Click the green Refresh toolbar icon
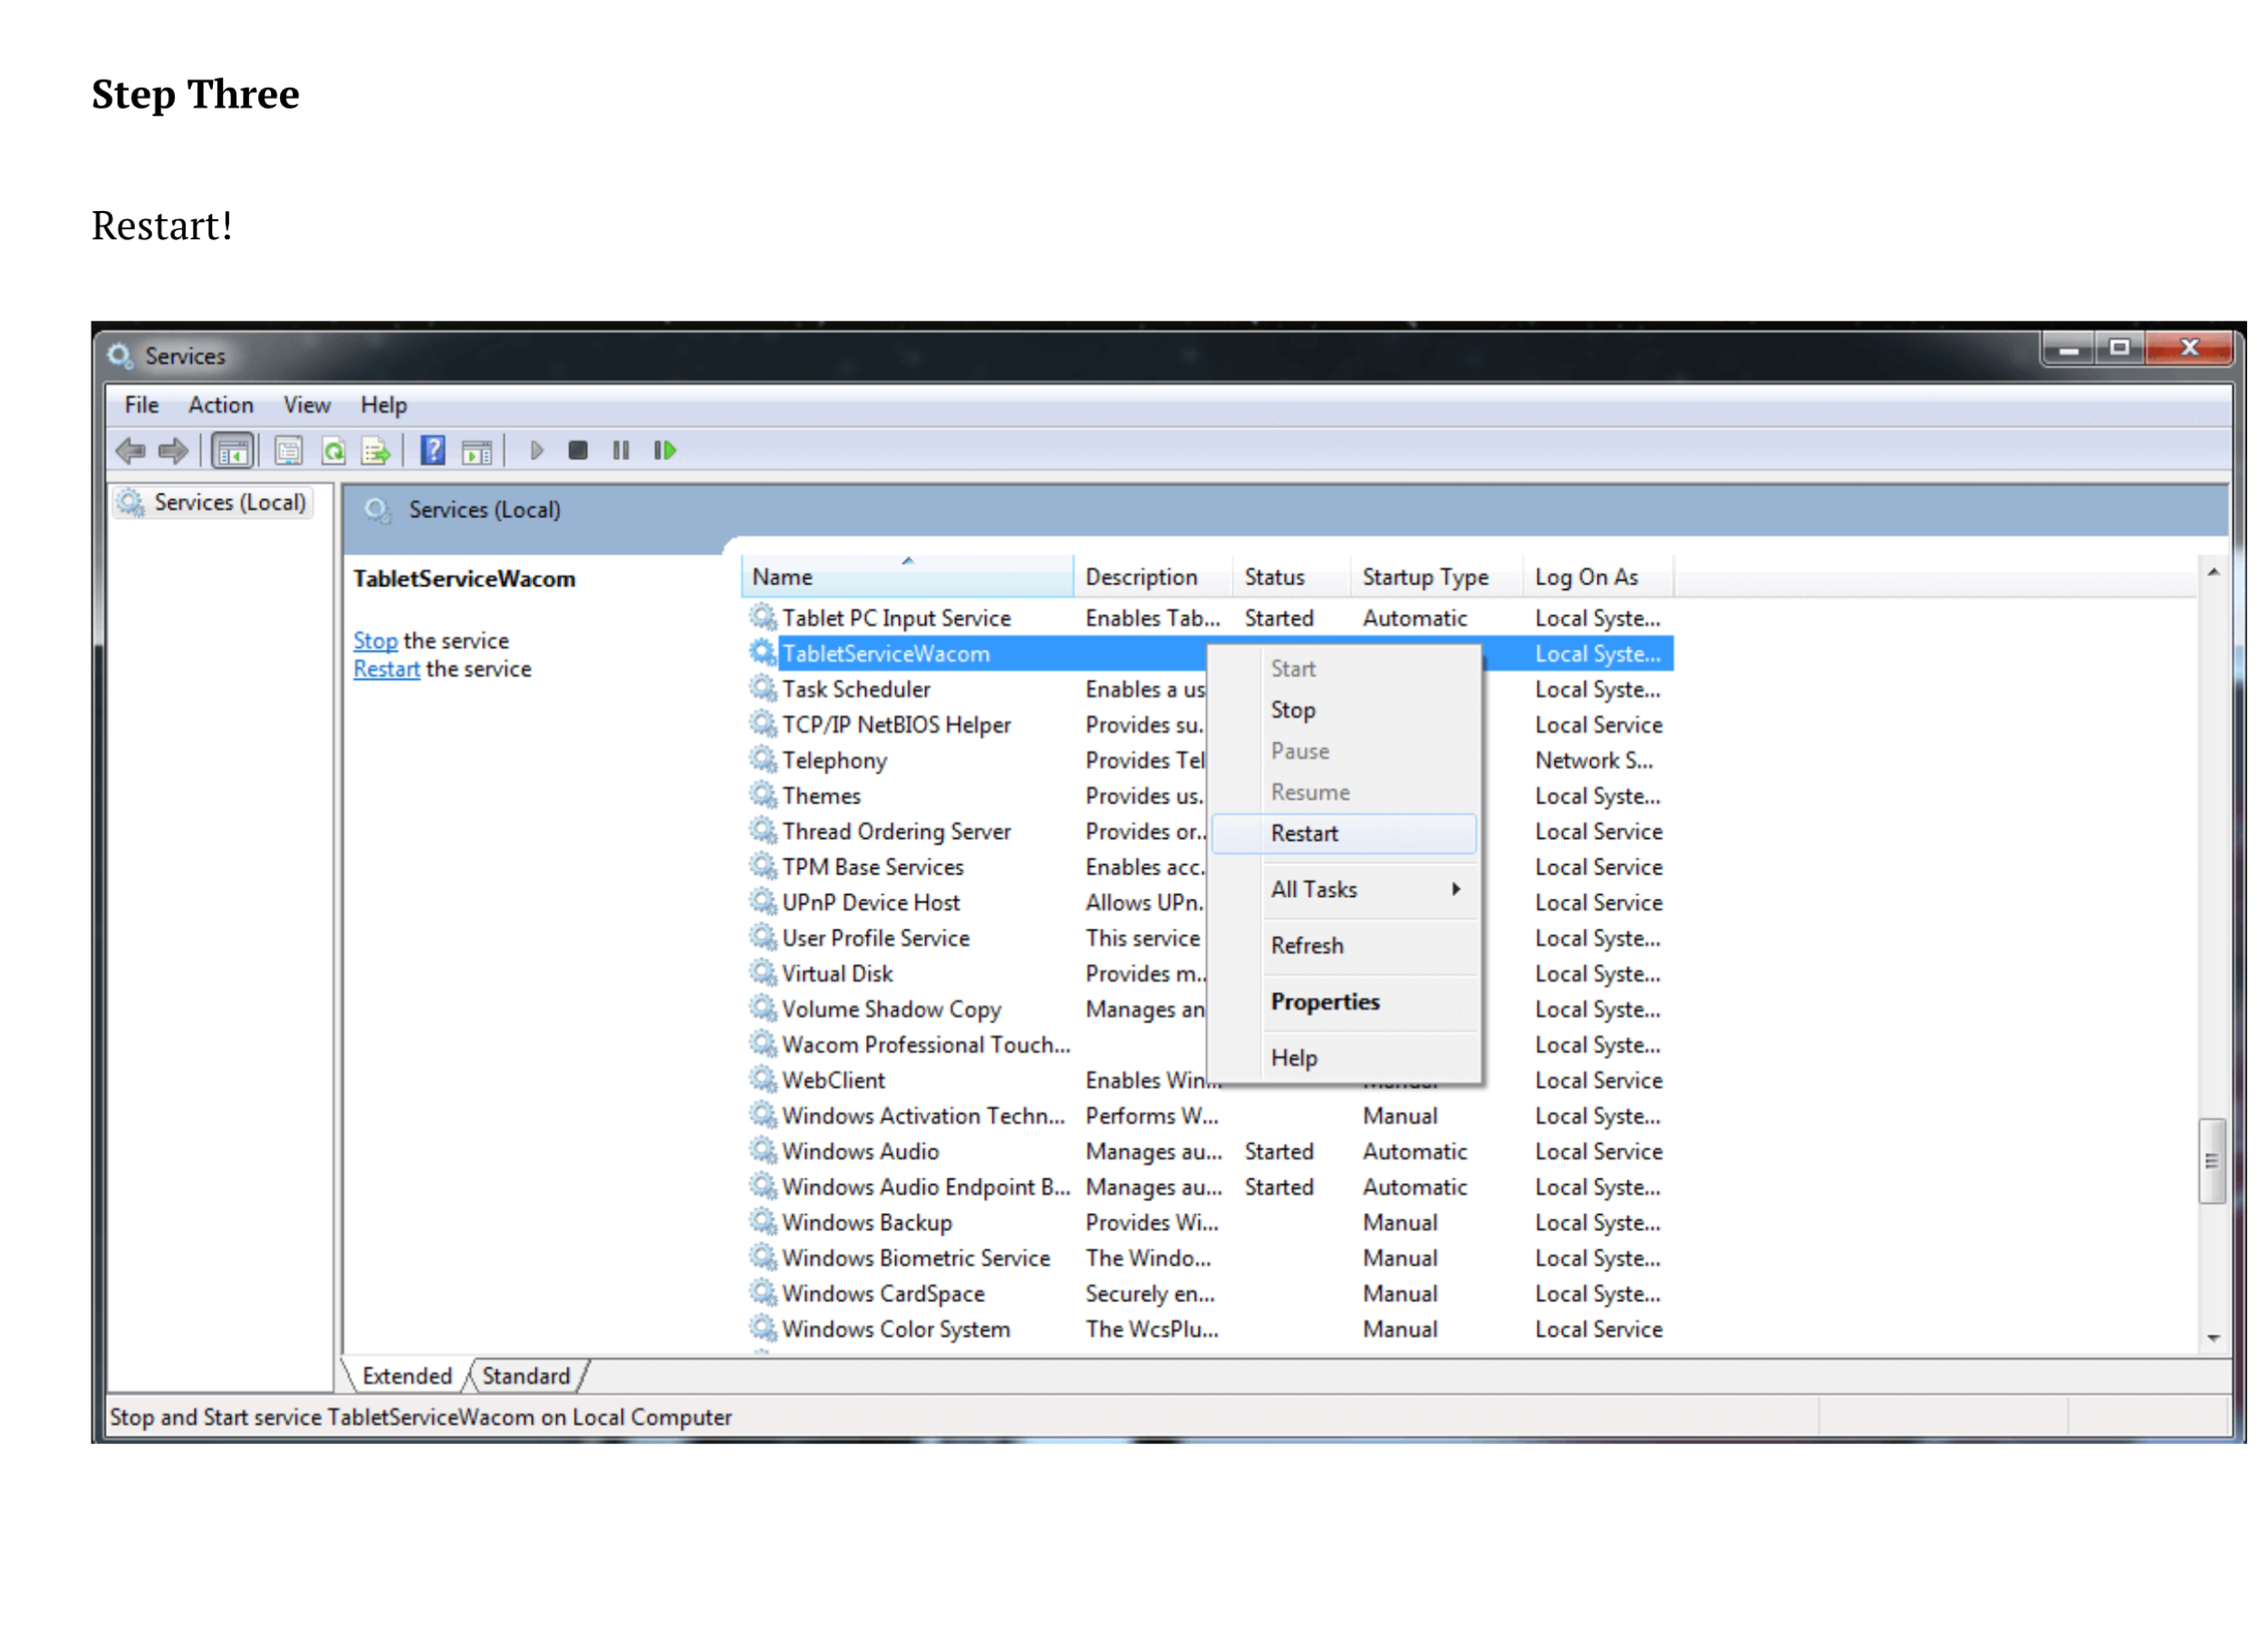The width and height of the screenshot is (2268, 1647). (333, 451)
